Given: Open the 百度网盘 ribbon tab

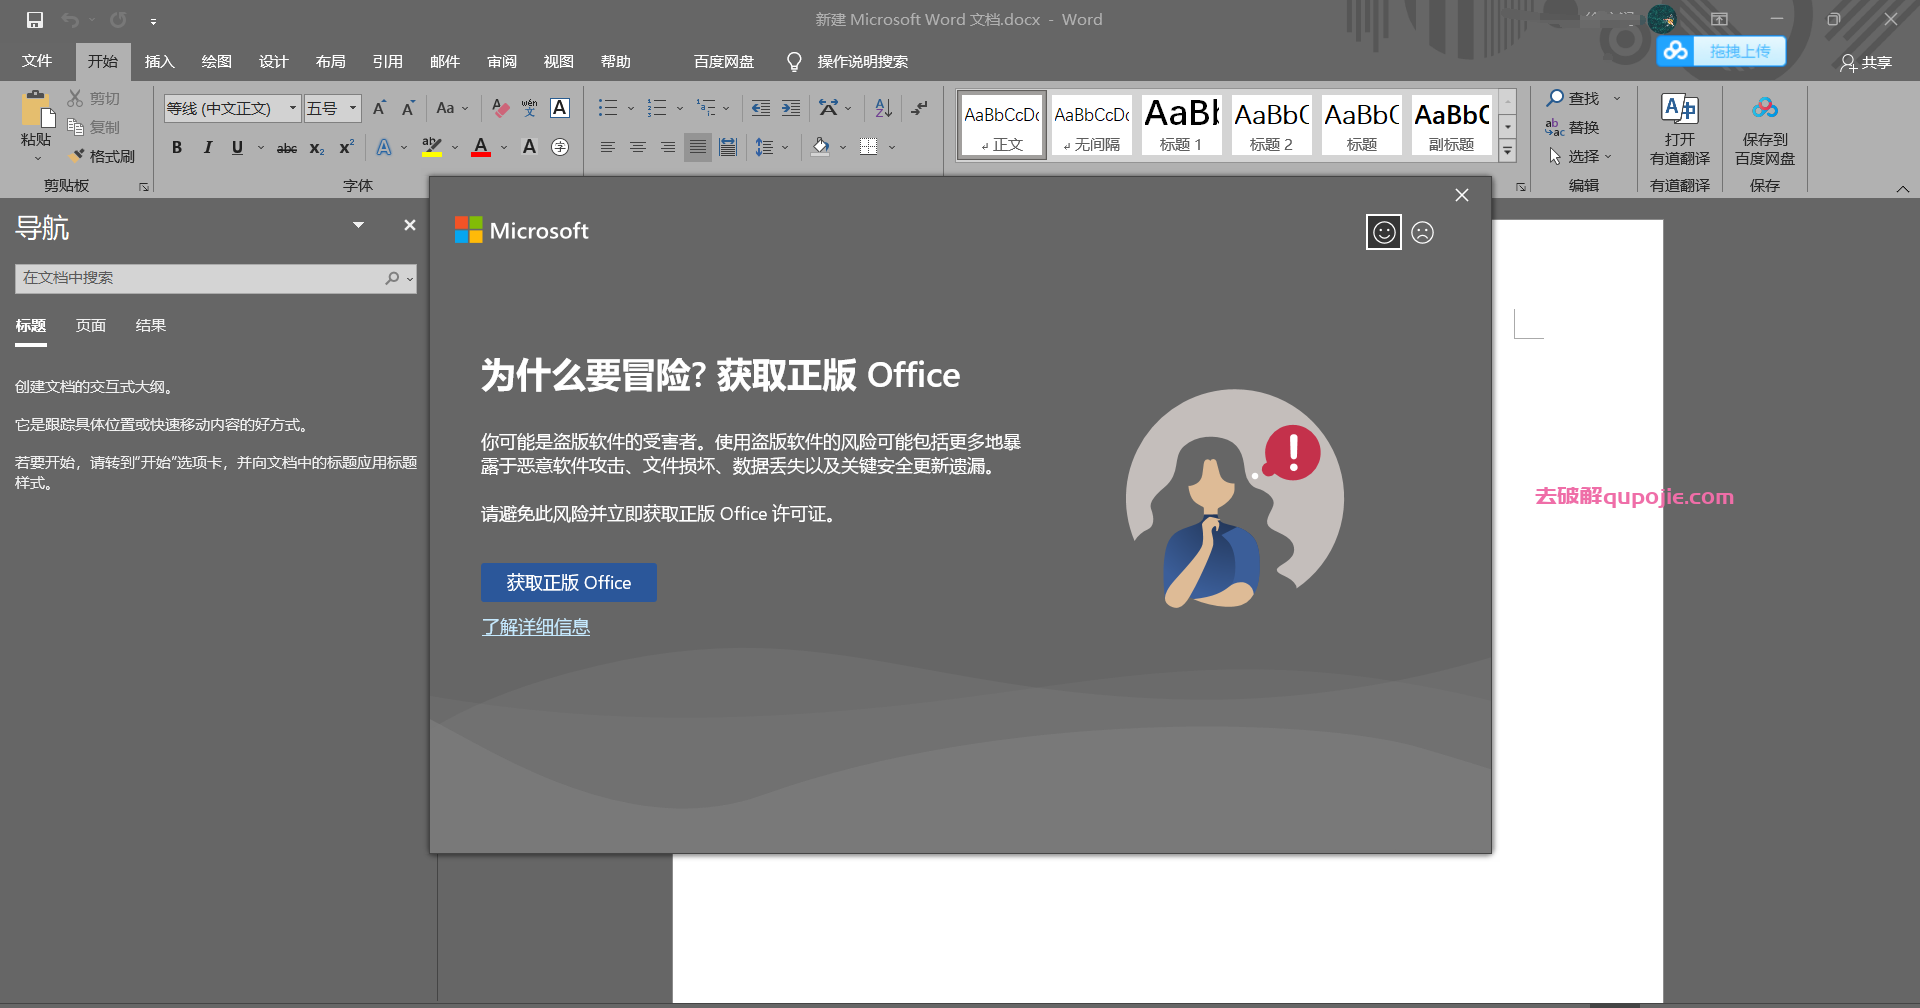Looking at the screenshot, I should pyautogui.click(x=724, y=62).
